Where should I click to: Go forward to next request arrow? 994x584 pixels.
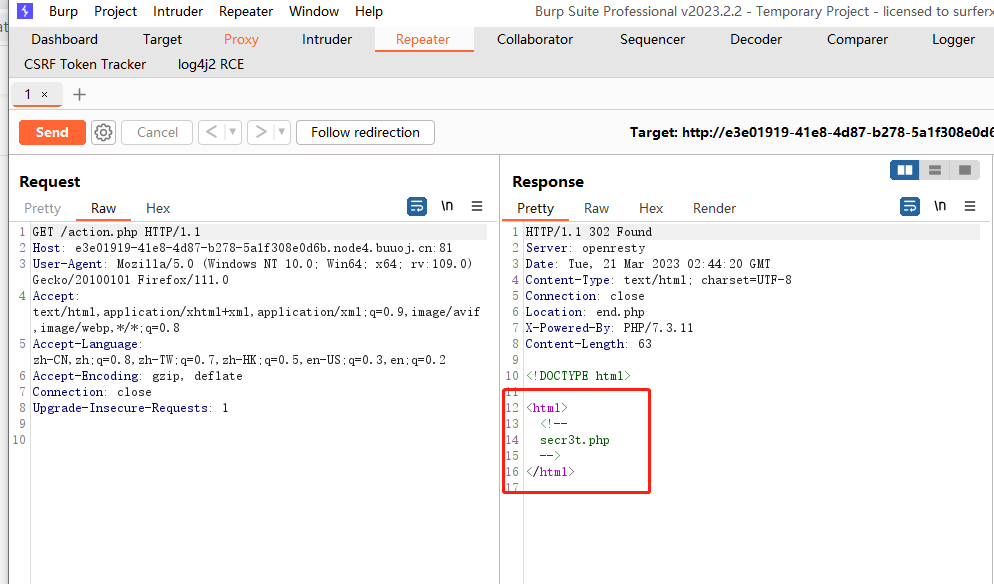pos(261,132)
